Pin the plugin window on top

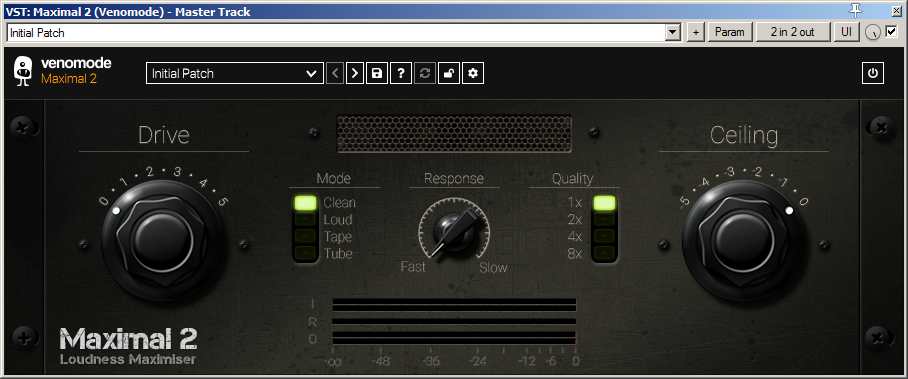click(855, 10)
